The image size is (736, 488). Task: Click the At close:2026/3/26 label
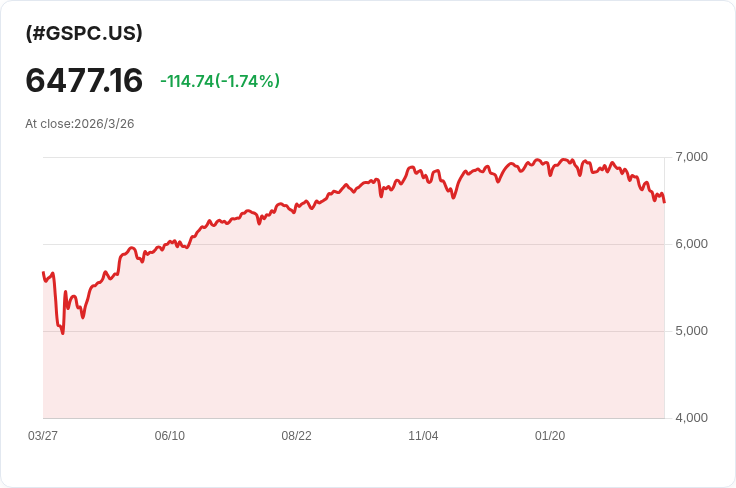click(80, 124)
